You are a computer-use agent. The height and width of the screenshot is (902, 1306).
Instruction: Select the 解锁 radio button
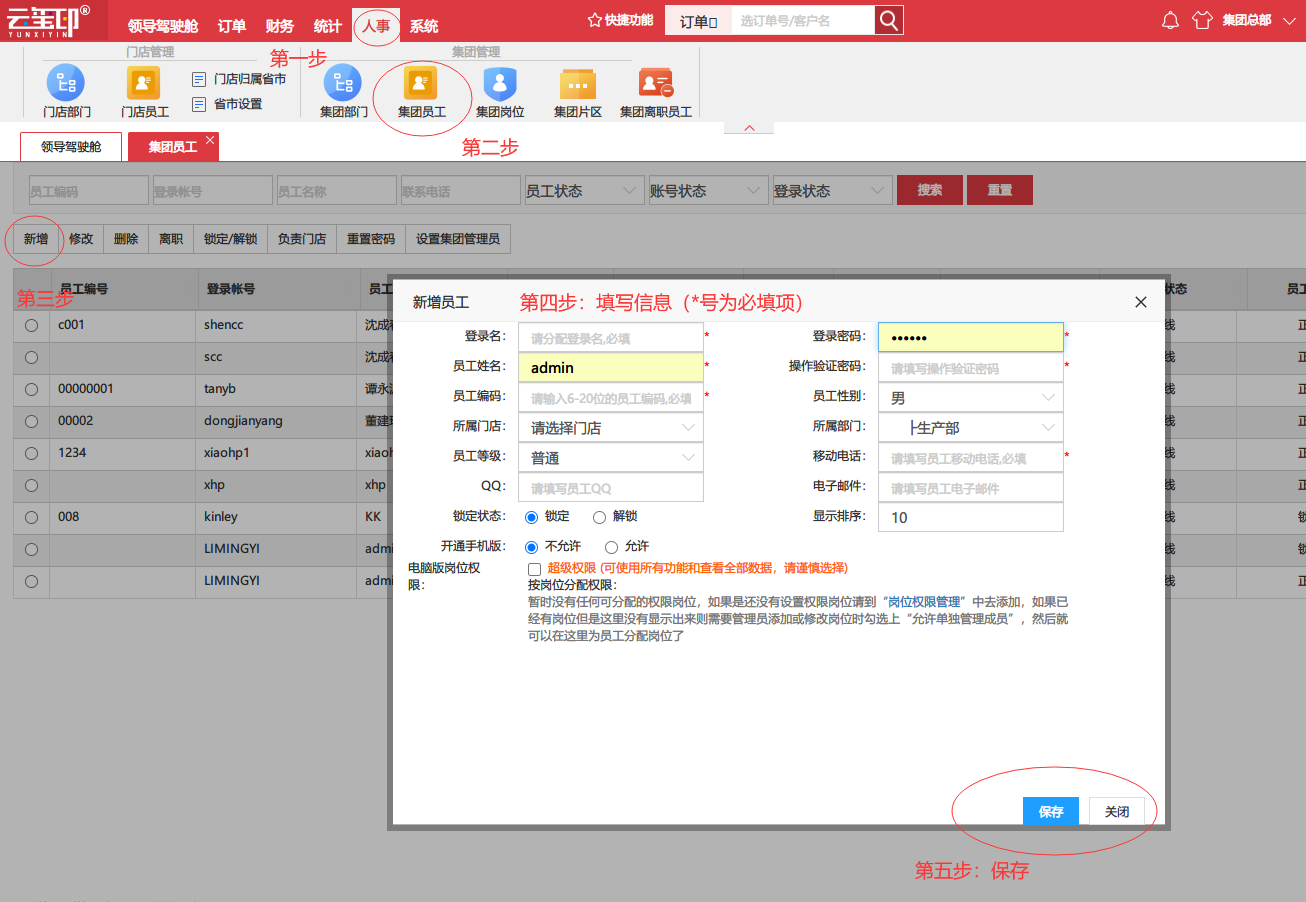click(x=599, y=517)
